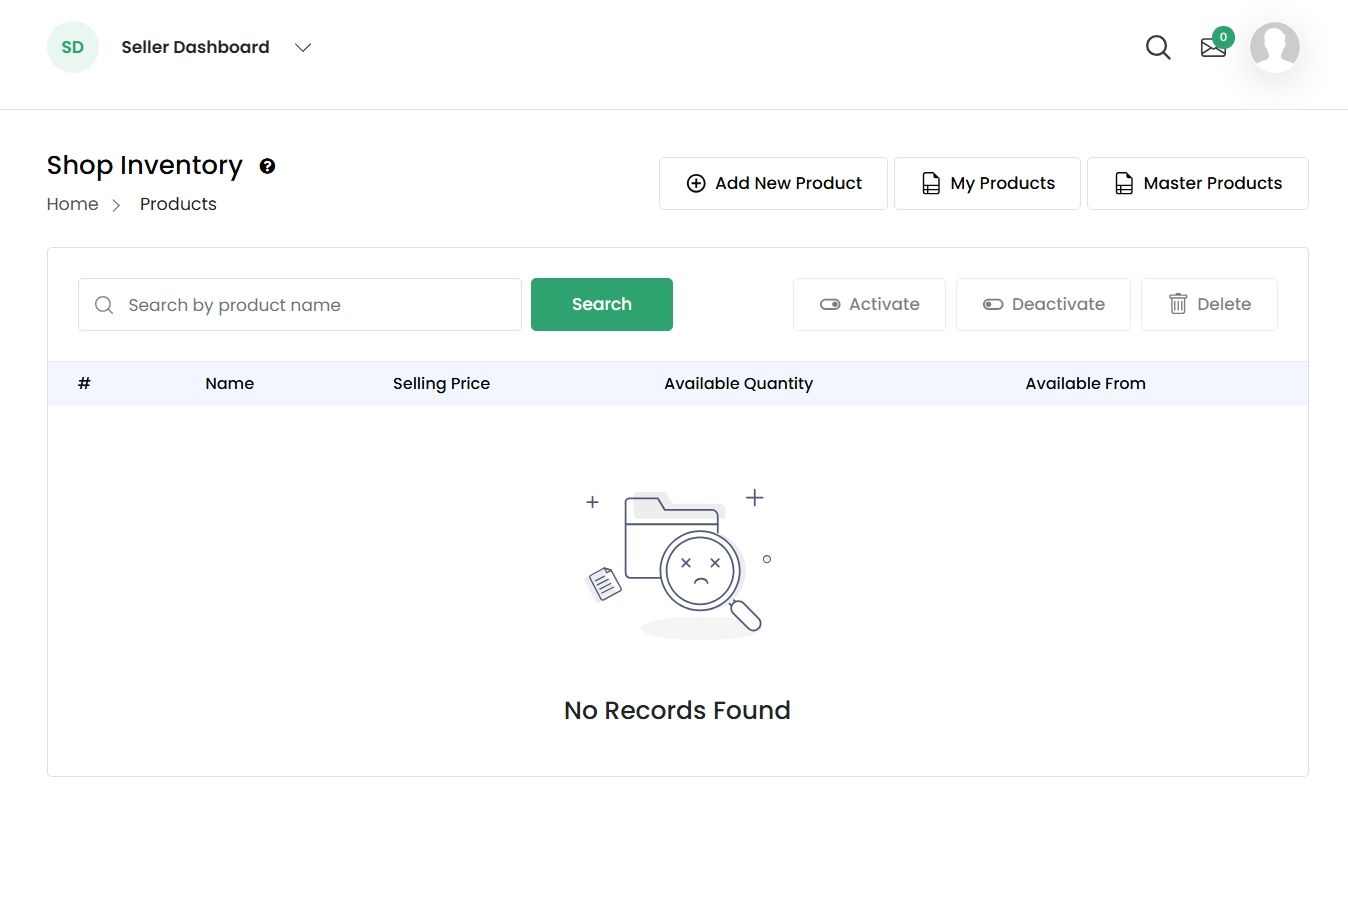The width and height of the screenshot is (1348, 903).
Task: Click the Delete button with trash icon
Action: click(x=1209, y=304)
